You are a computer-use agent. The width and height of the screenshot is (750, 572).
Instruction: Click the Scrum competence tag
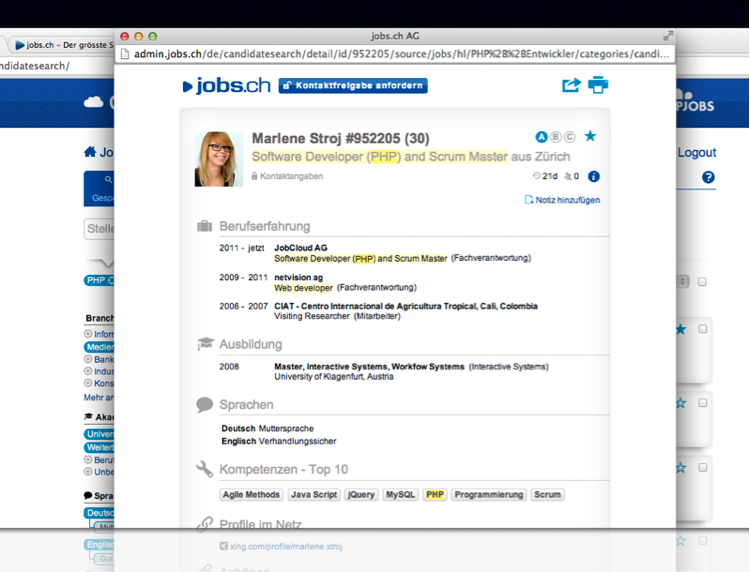pyautogui.click(x=547, y=495)
